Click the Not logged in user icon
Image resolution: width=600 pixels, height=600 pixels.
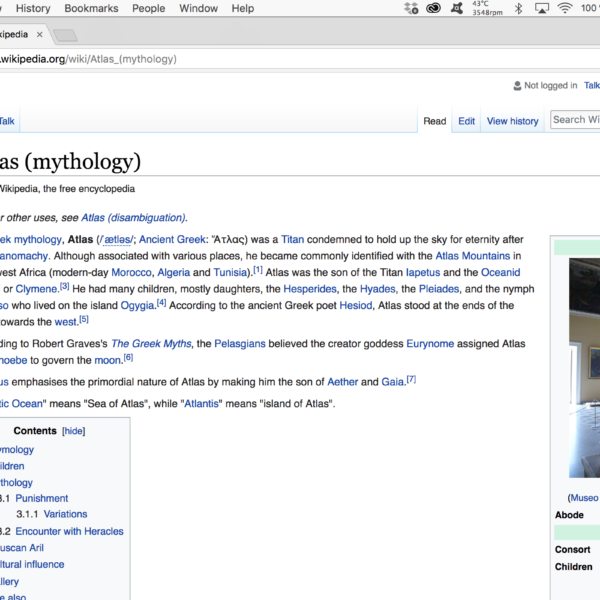[517, 85]
